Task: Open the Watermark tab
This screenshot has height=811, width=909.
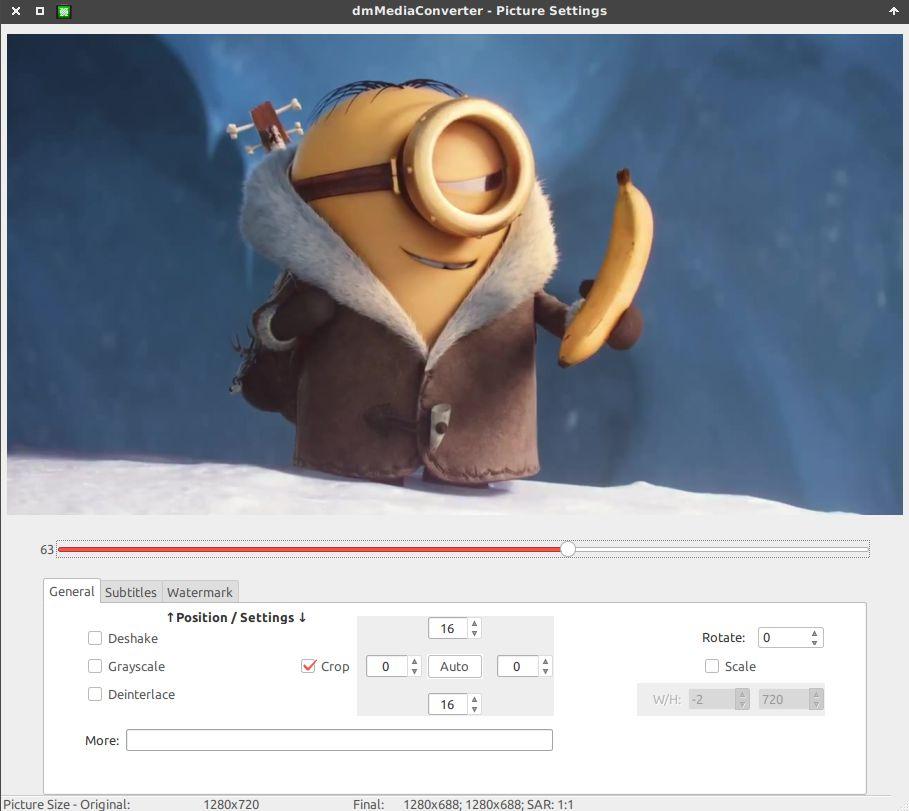Action: pyautogui.click(x=199, y=592)
